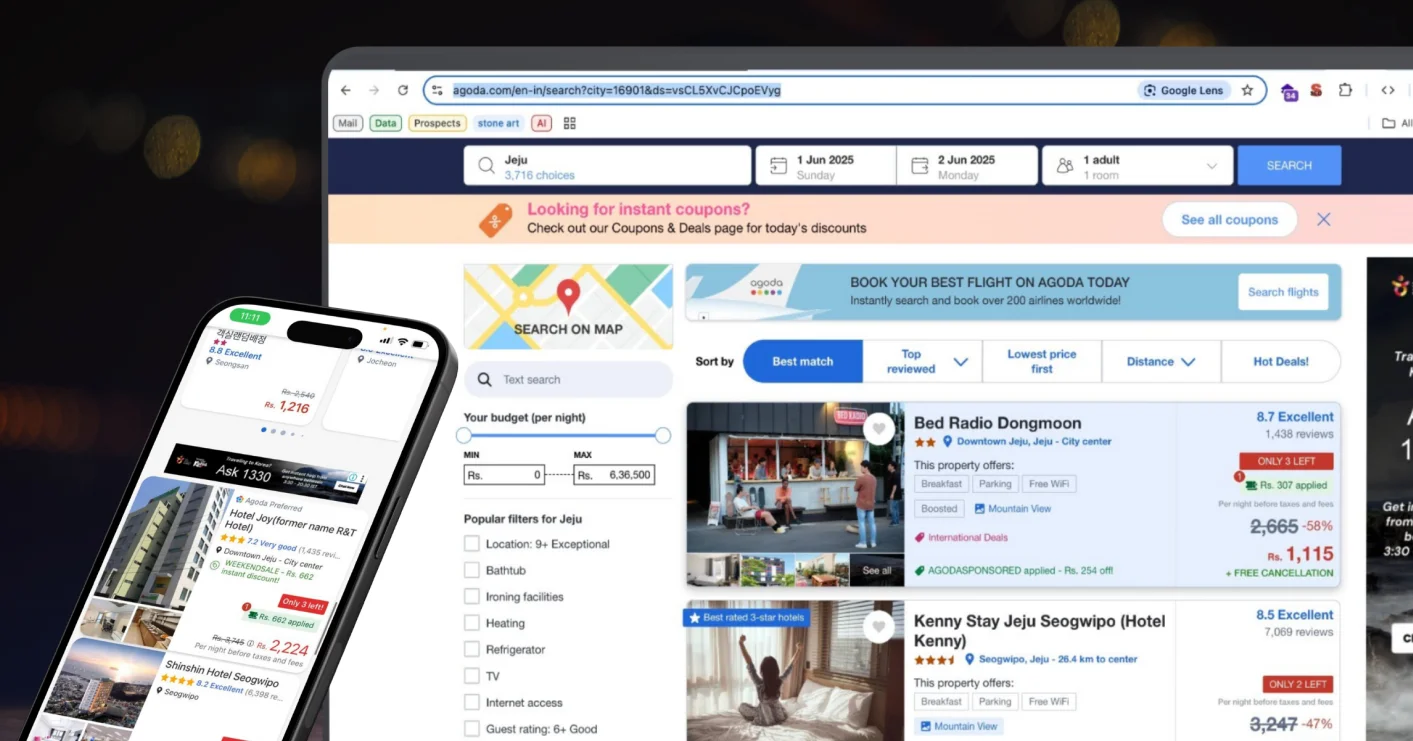Select the minimum budget slider handle
This screenshot has width=1413, height=741.
point(464,436)
